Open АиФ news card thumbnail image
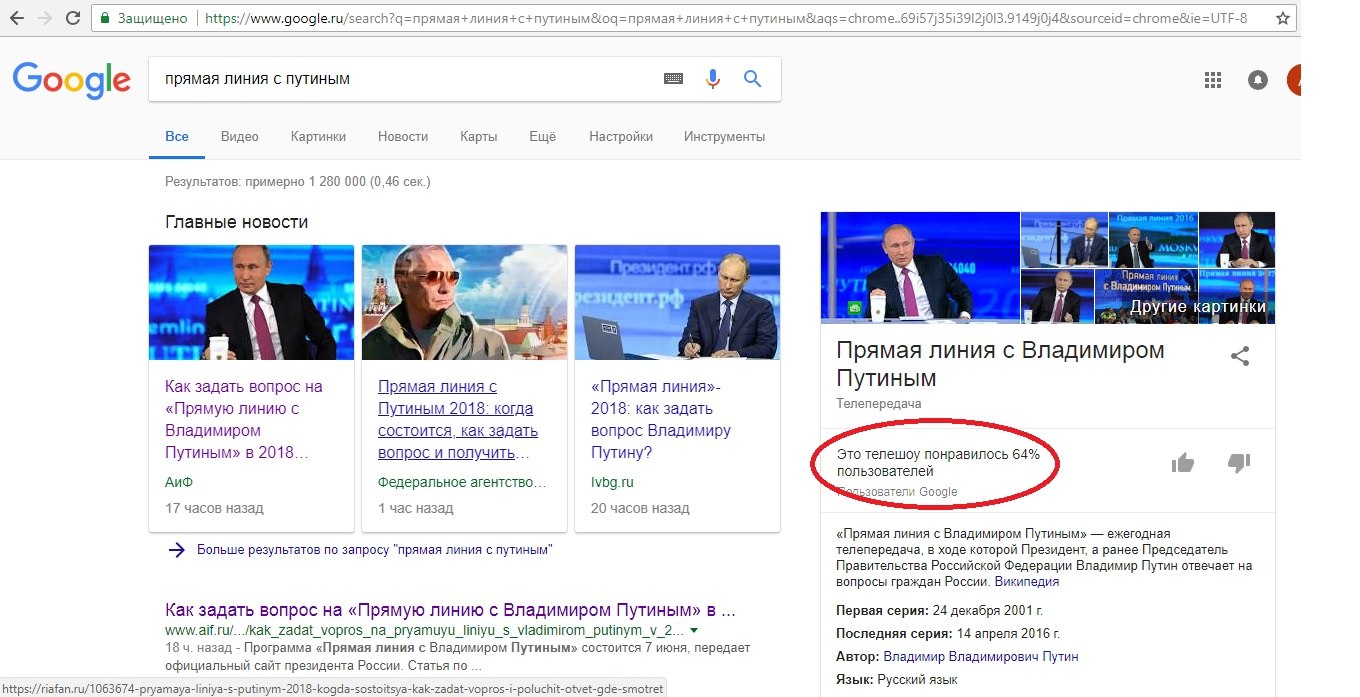1360x697 pixels. coord(251,303)
